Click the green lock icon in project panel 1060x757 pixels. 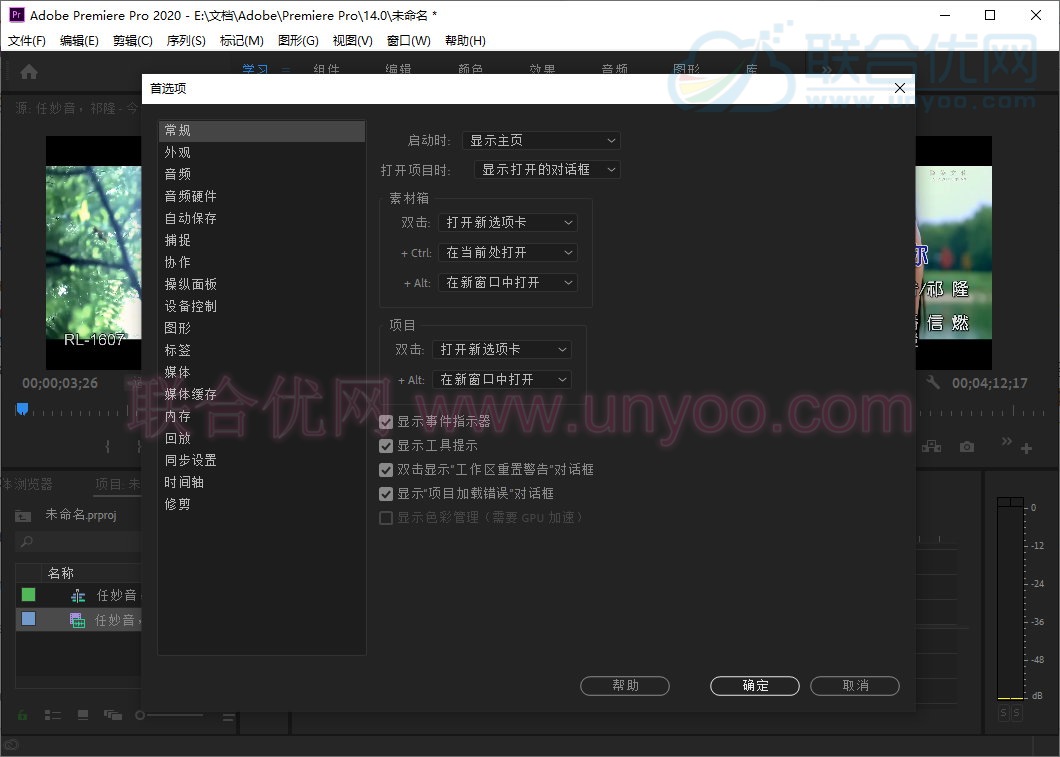[x=22, y=715]
